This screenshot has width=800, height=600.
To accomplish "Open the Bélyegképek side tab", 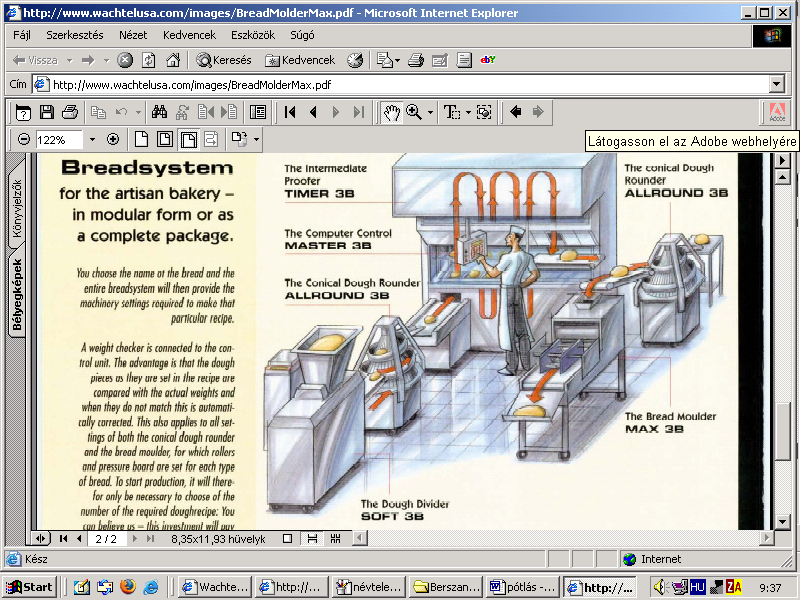I will coord(17,294).
